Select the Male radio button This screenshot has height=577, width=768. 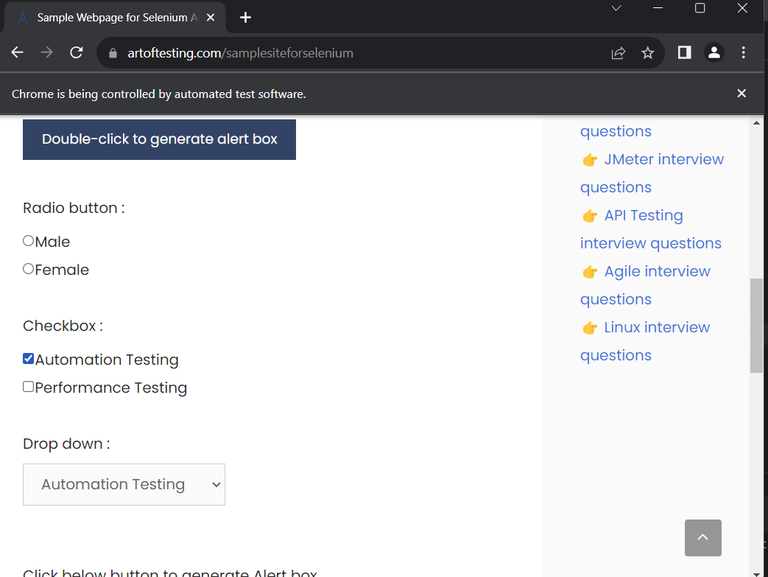click(x=29, y=241)
